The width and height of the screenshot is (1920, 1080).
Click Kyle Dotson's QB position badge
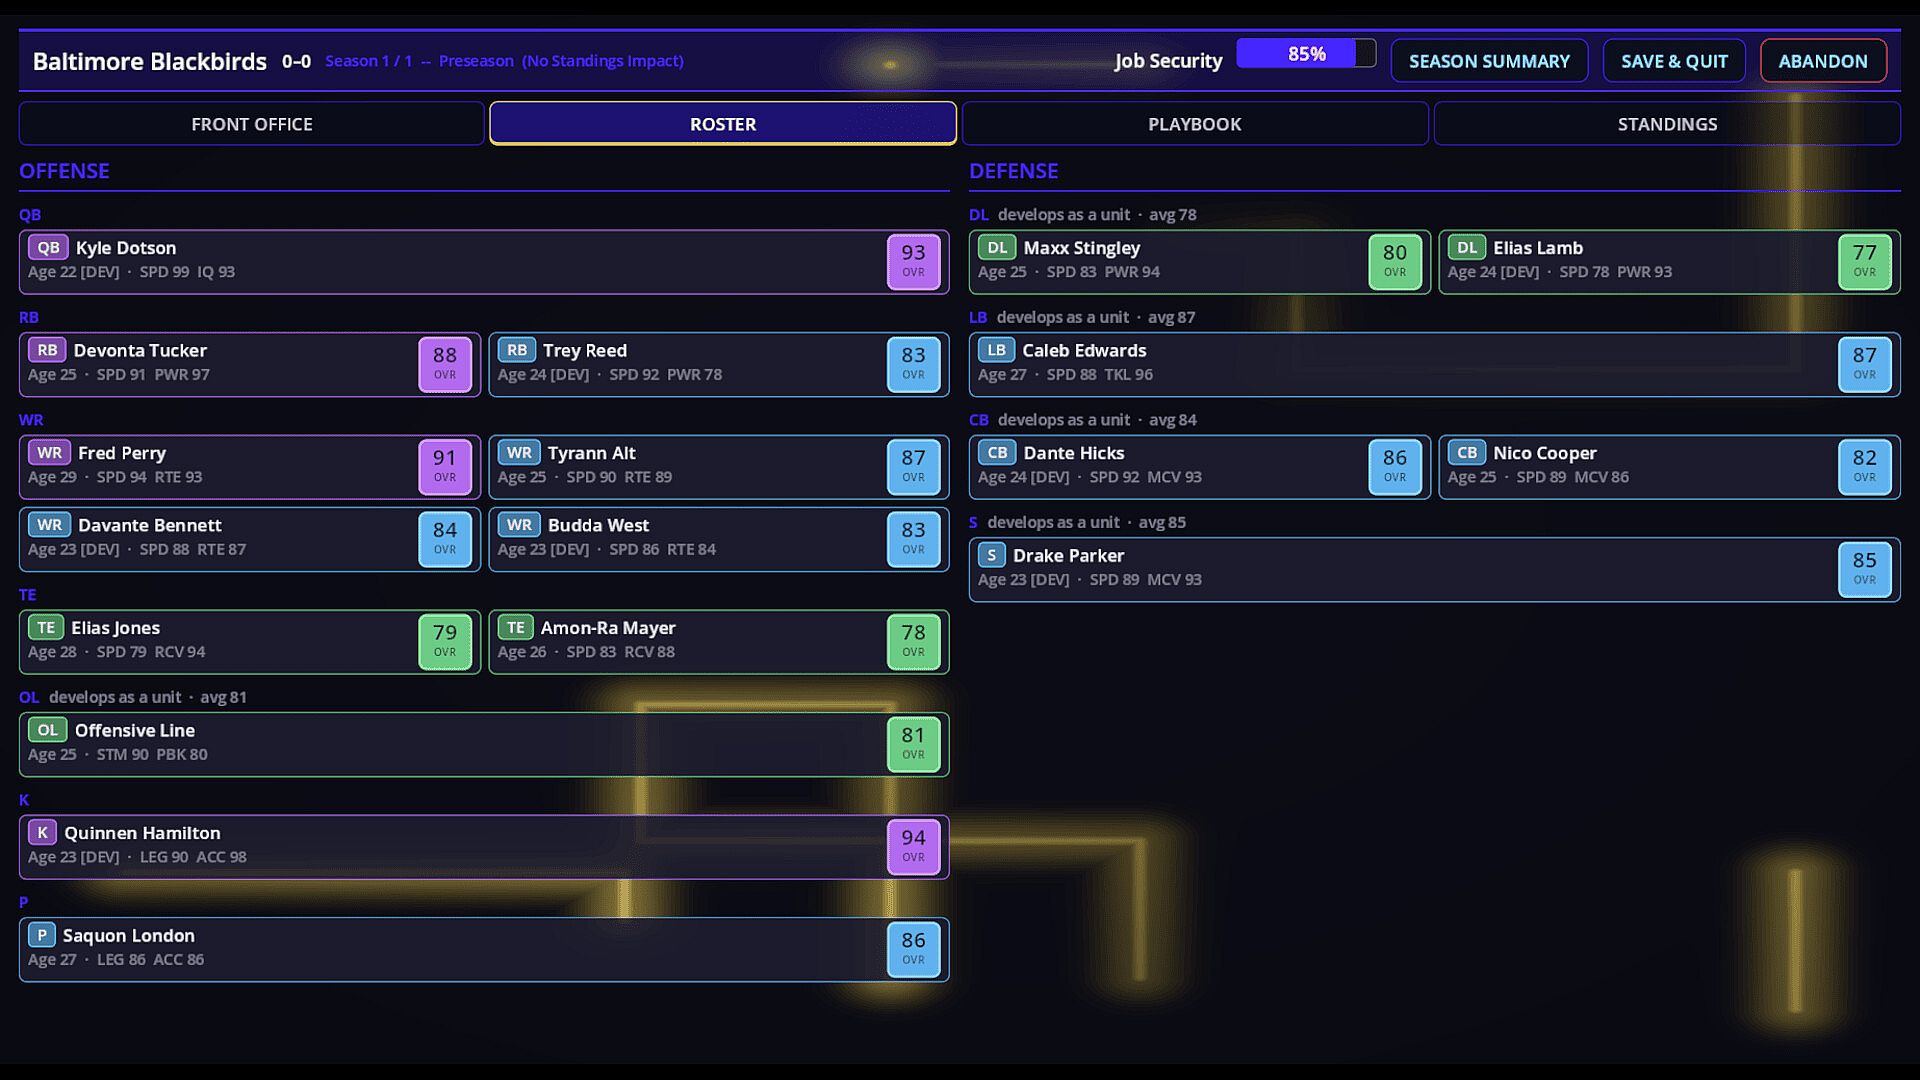click(48, 247)
